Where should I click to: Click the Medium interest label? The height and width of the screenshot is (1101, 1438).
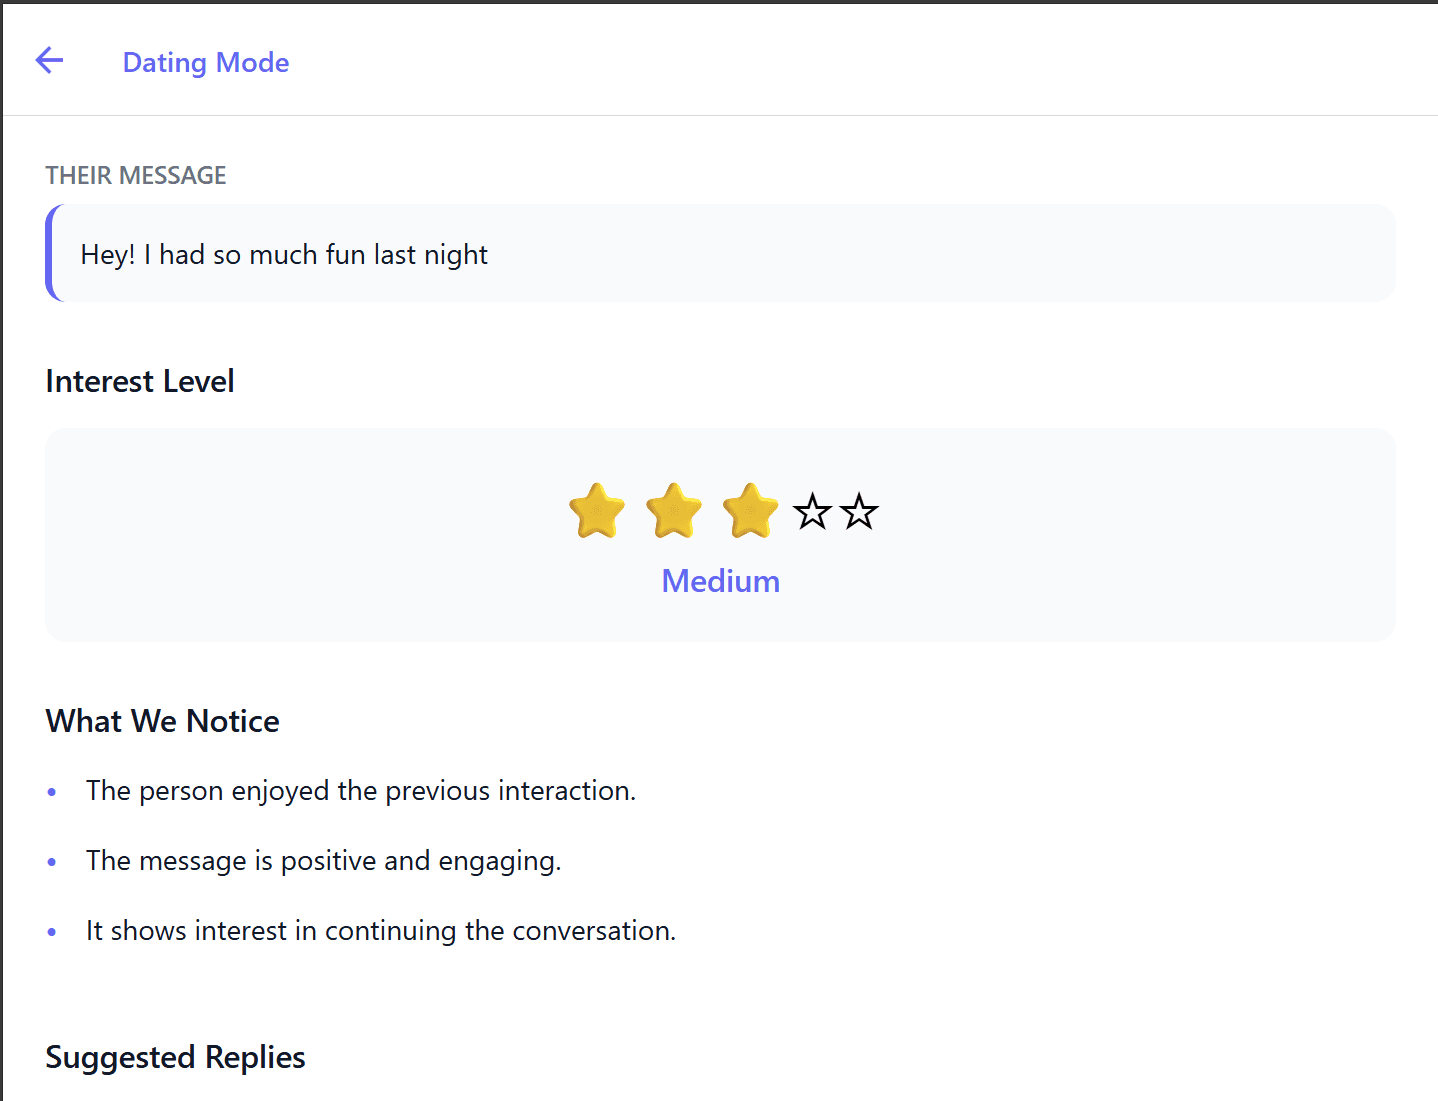pyautogui.click(x=720, y=581)
